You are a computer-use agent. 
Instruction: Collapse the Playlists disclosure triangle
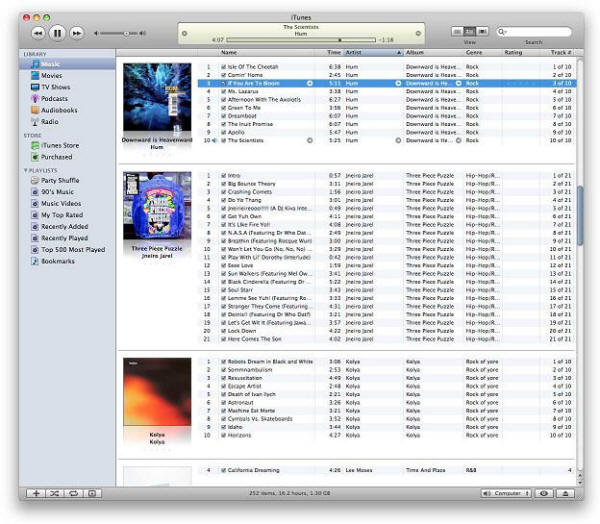[26, 170]
